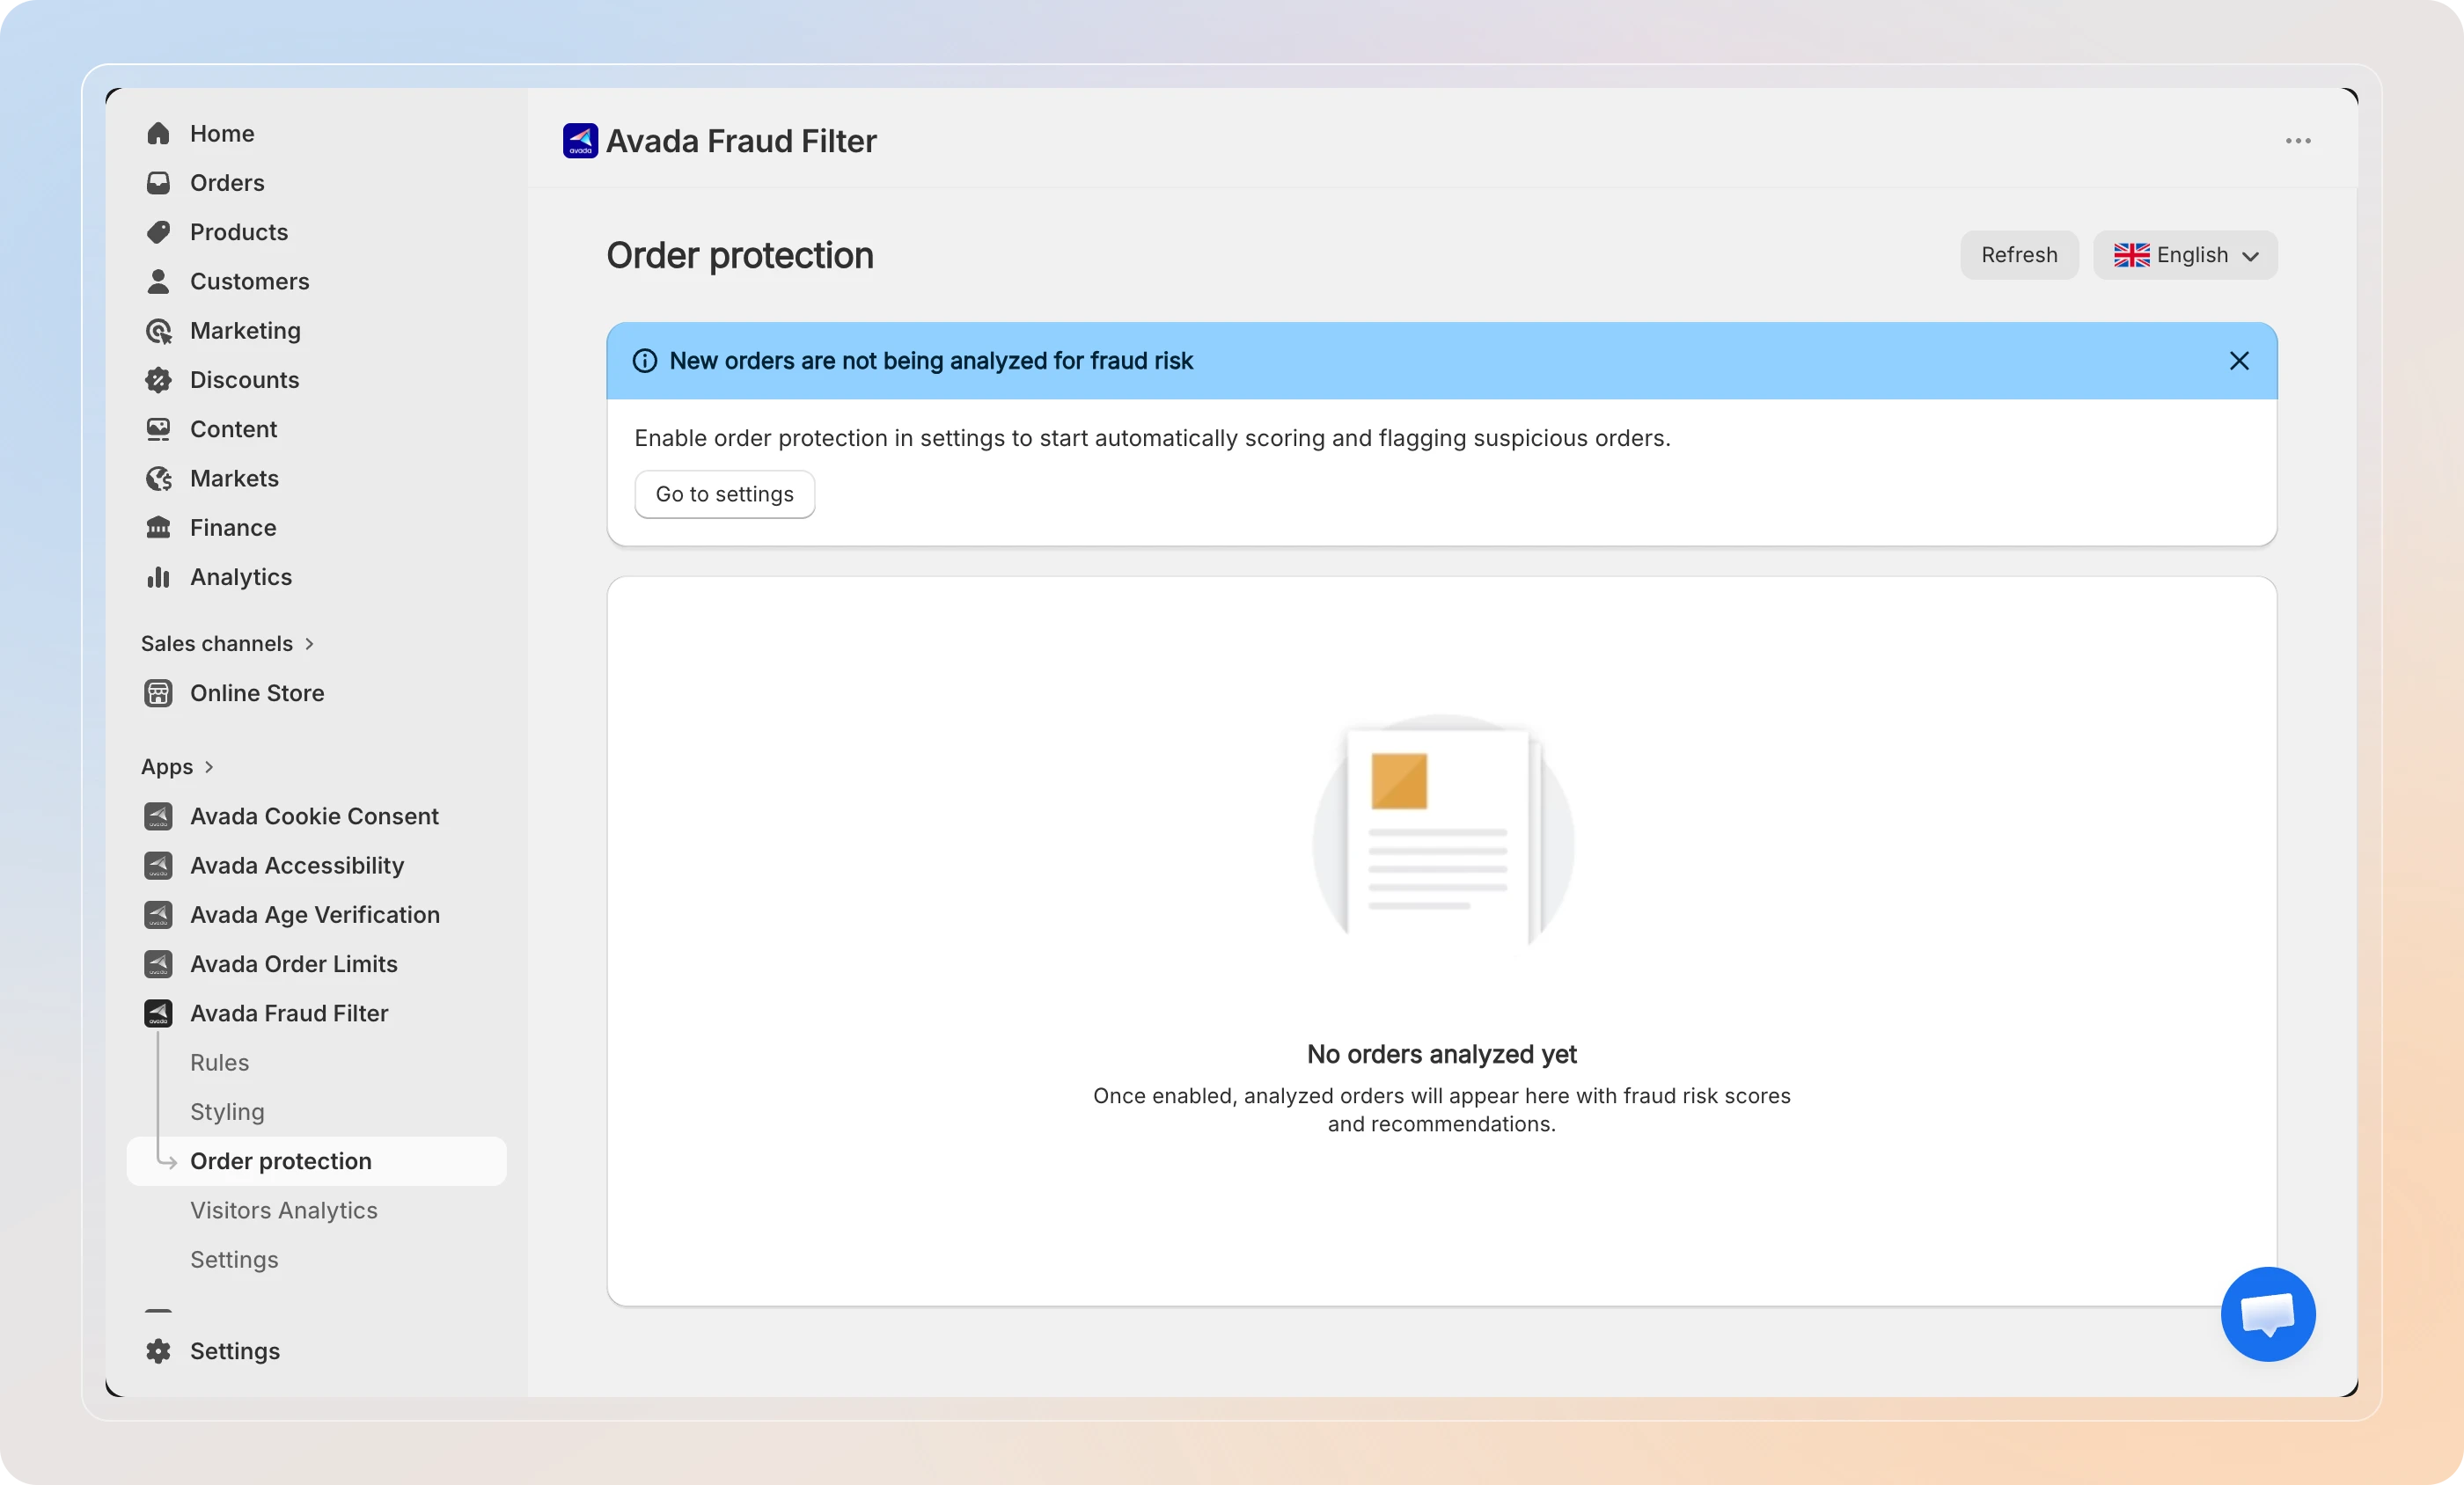
Task: Open the Discounts section
Action: [x=244, y=379]
